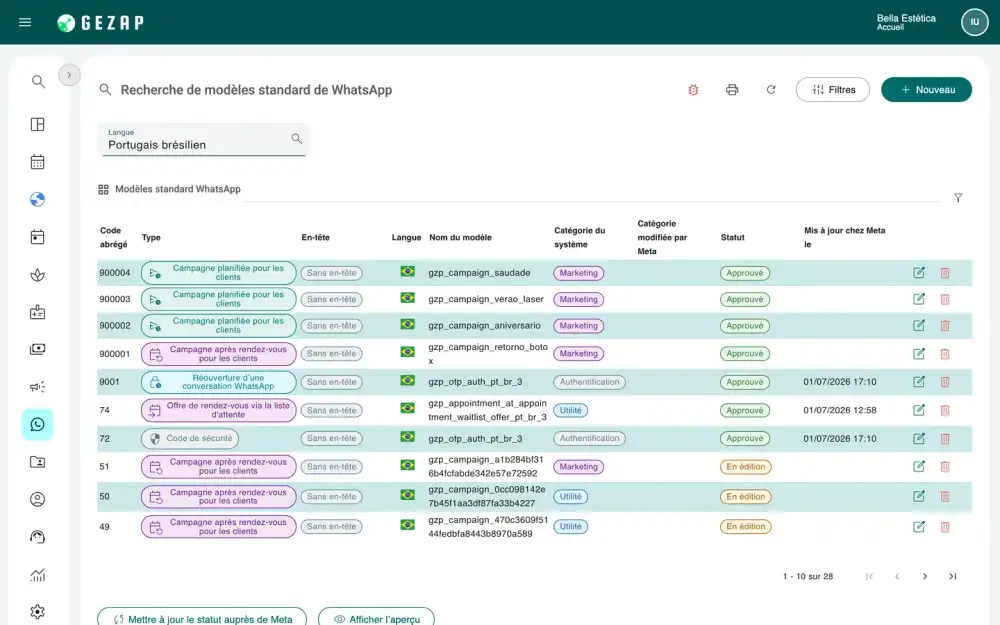The width and height of the screenshot is (1000, 625).
Task: Delete template with code 50
Action: [x=945, y=496]
